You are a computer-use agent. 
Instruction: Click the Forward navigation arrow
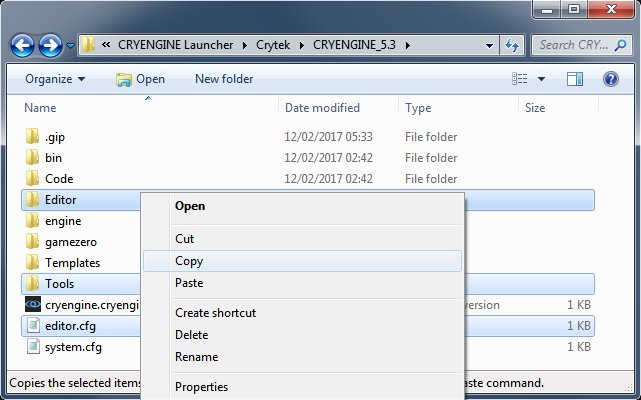pos(50,45)
